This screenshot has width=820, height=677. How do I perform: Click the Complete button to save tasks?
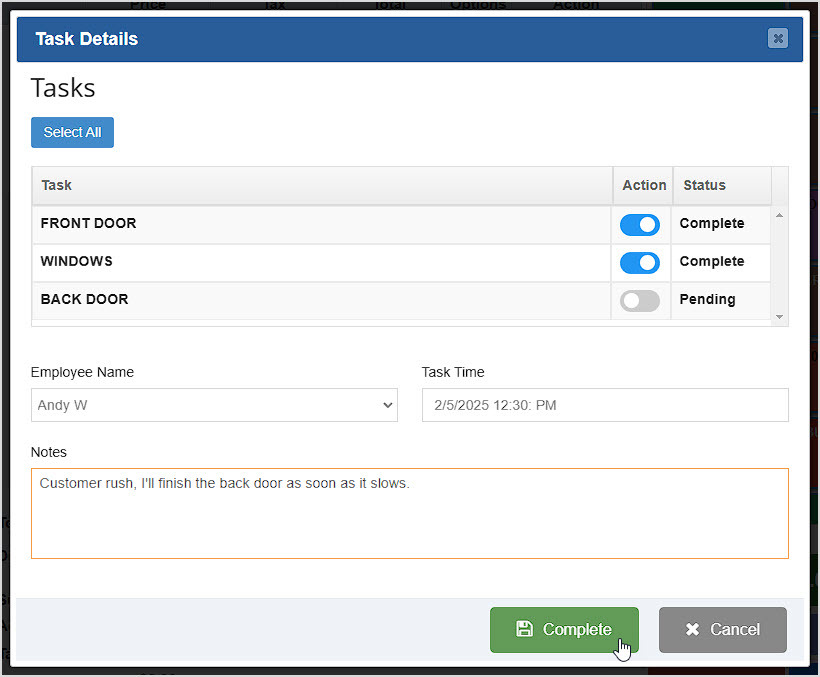(x=564, y=630)
